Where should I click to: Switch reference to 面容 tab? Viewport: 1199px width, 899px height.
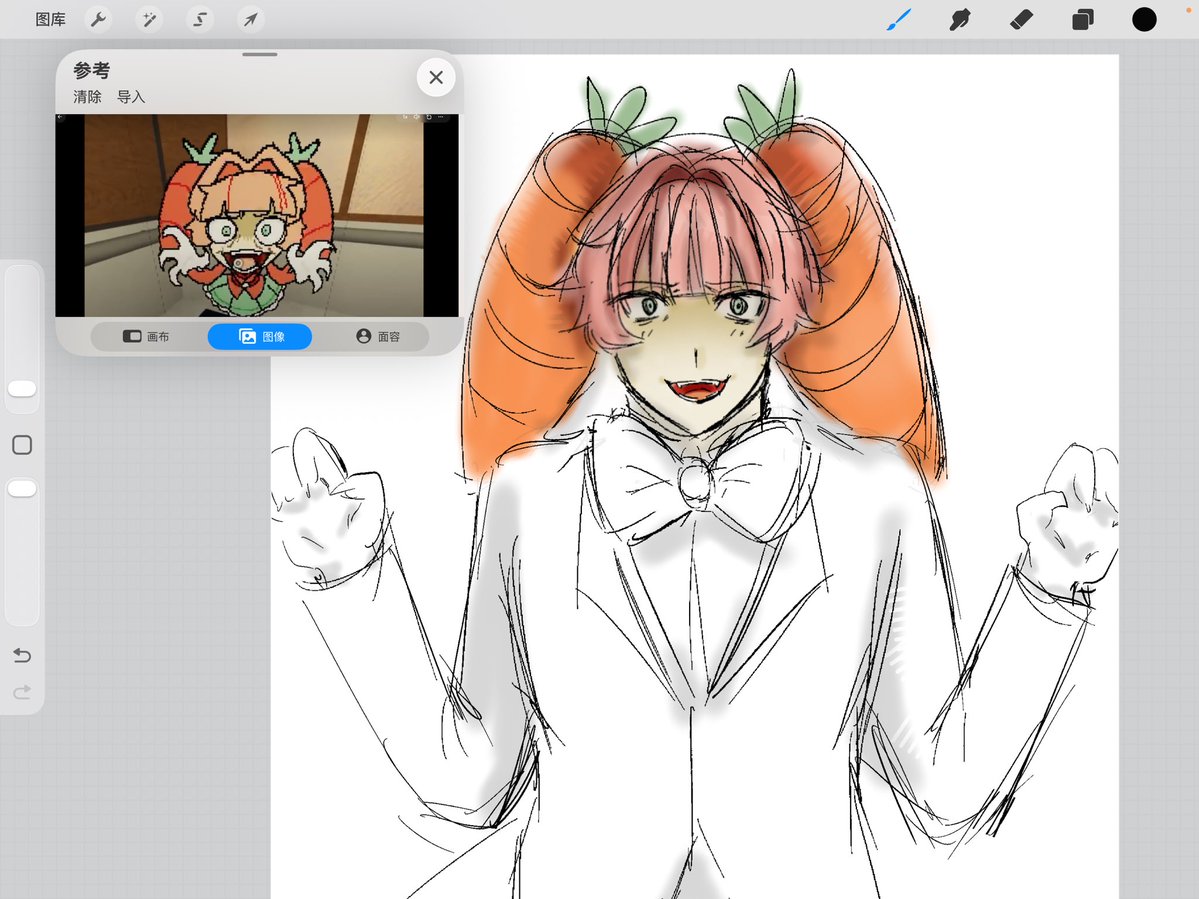pyautogui.click(x=377, y=336)
